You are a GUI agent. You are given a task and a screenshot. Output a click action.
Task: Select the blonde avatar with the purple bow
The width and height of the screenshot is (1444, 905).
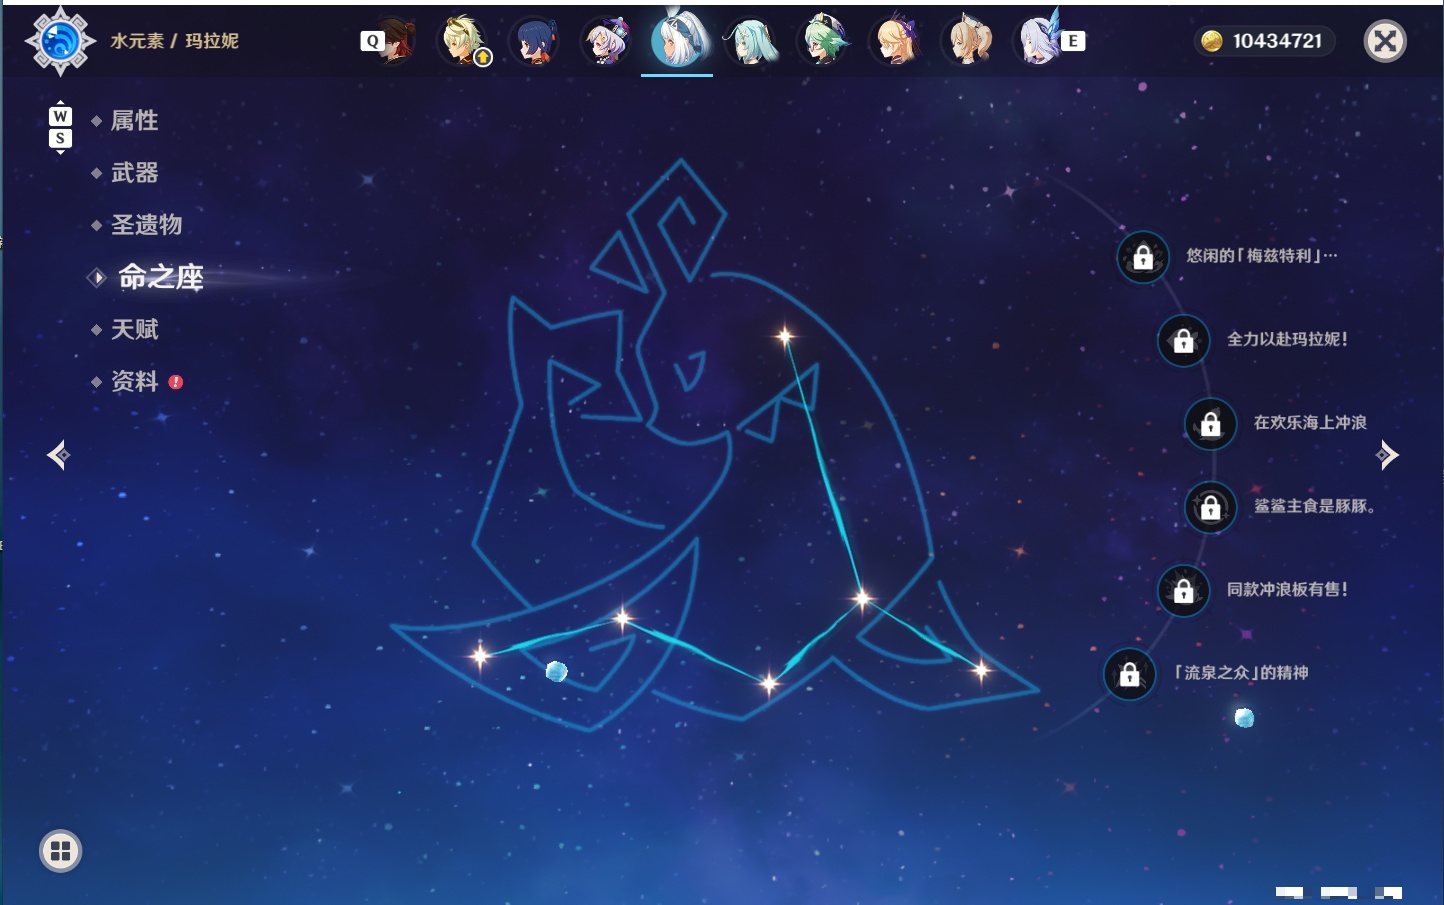pos(896,41)
